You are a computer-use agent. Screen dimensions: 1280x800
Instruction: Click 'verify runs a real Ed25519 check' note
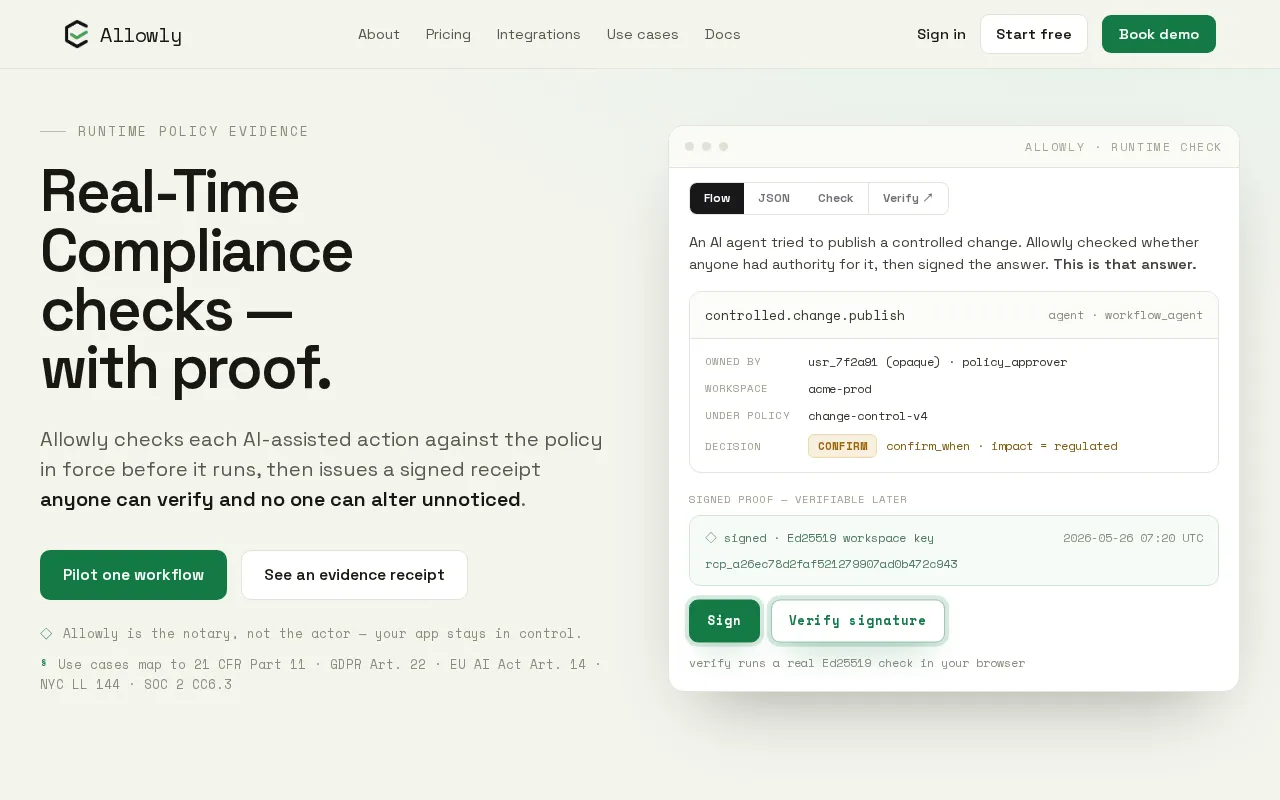pyautogui.click(x=857, y=663)
